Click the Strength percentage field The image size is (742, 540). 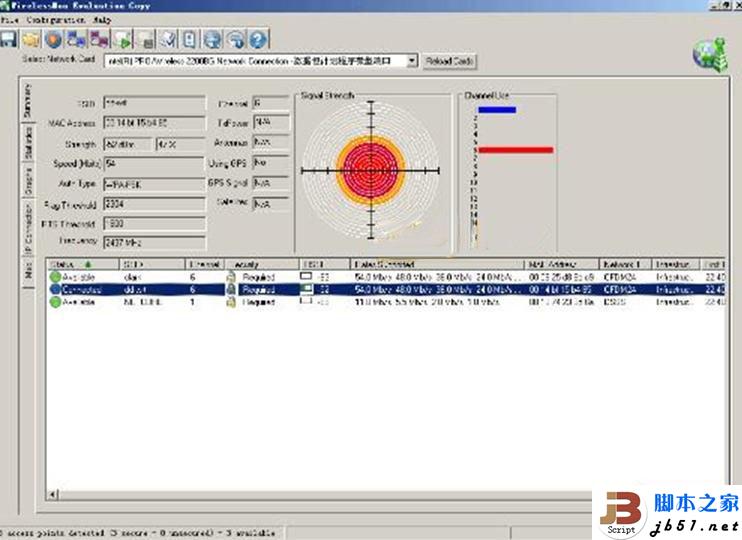[x=181, y=144]
